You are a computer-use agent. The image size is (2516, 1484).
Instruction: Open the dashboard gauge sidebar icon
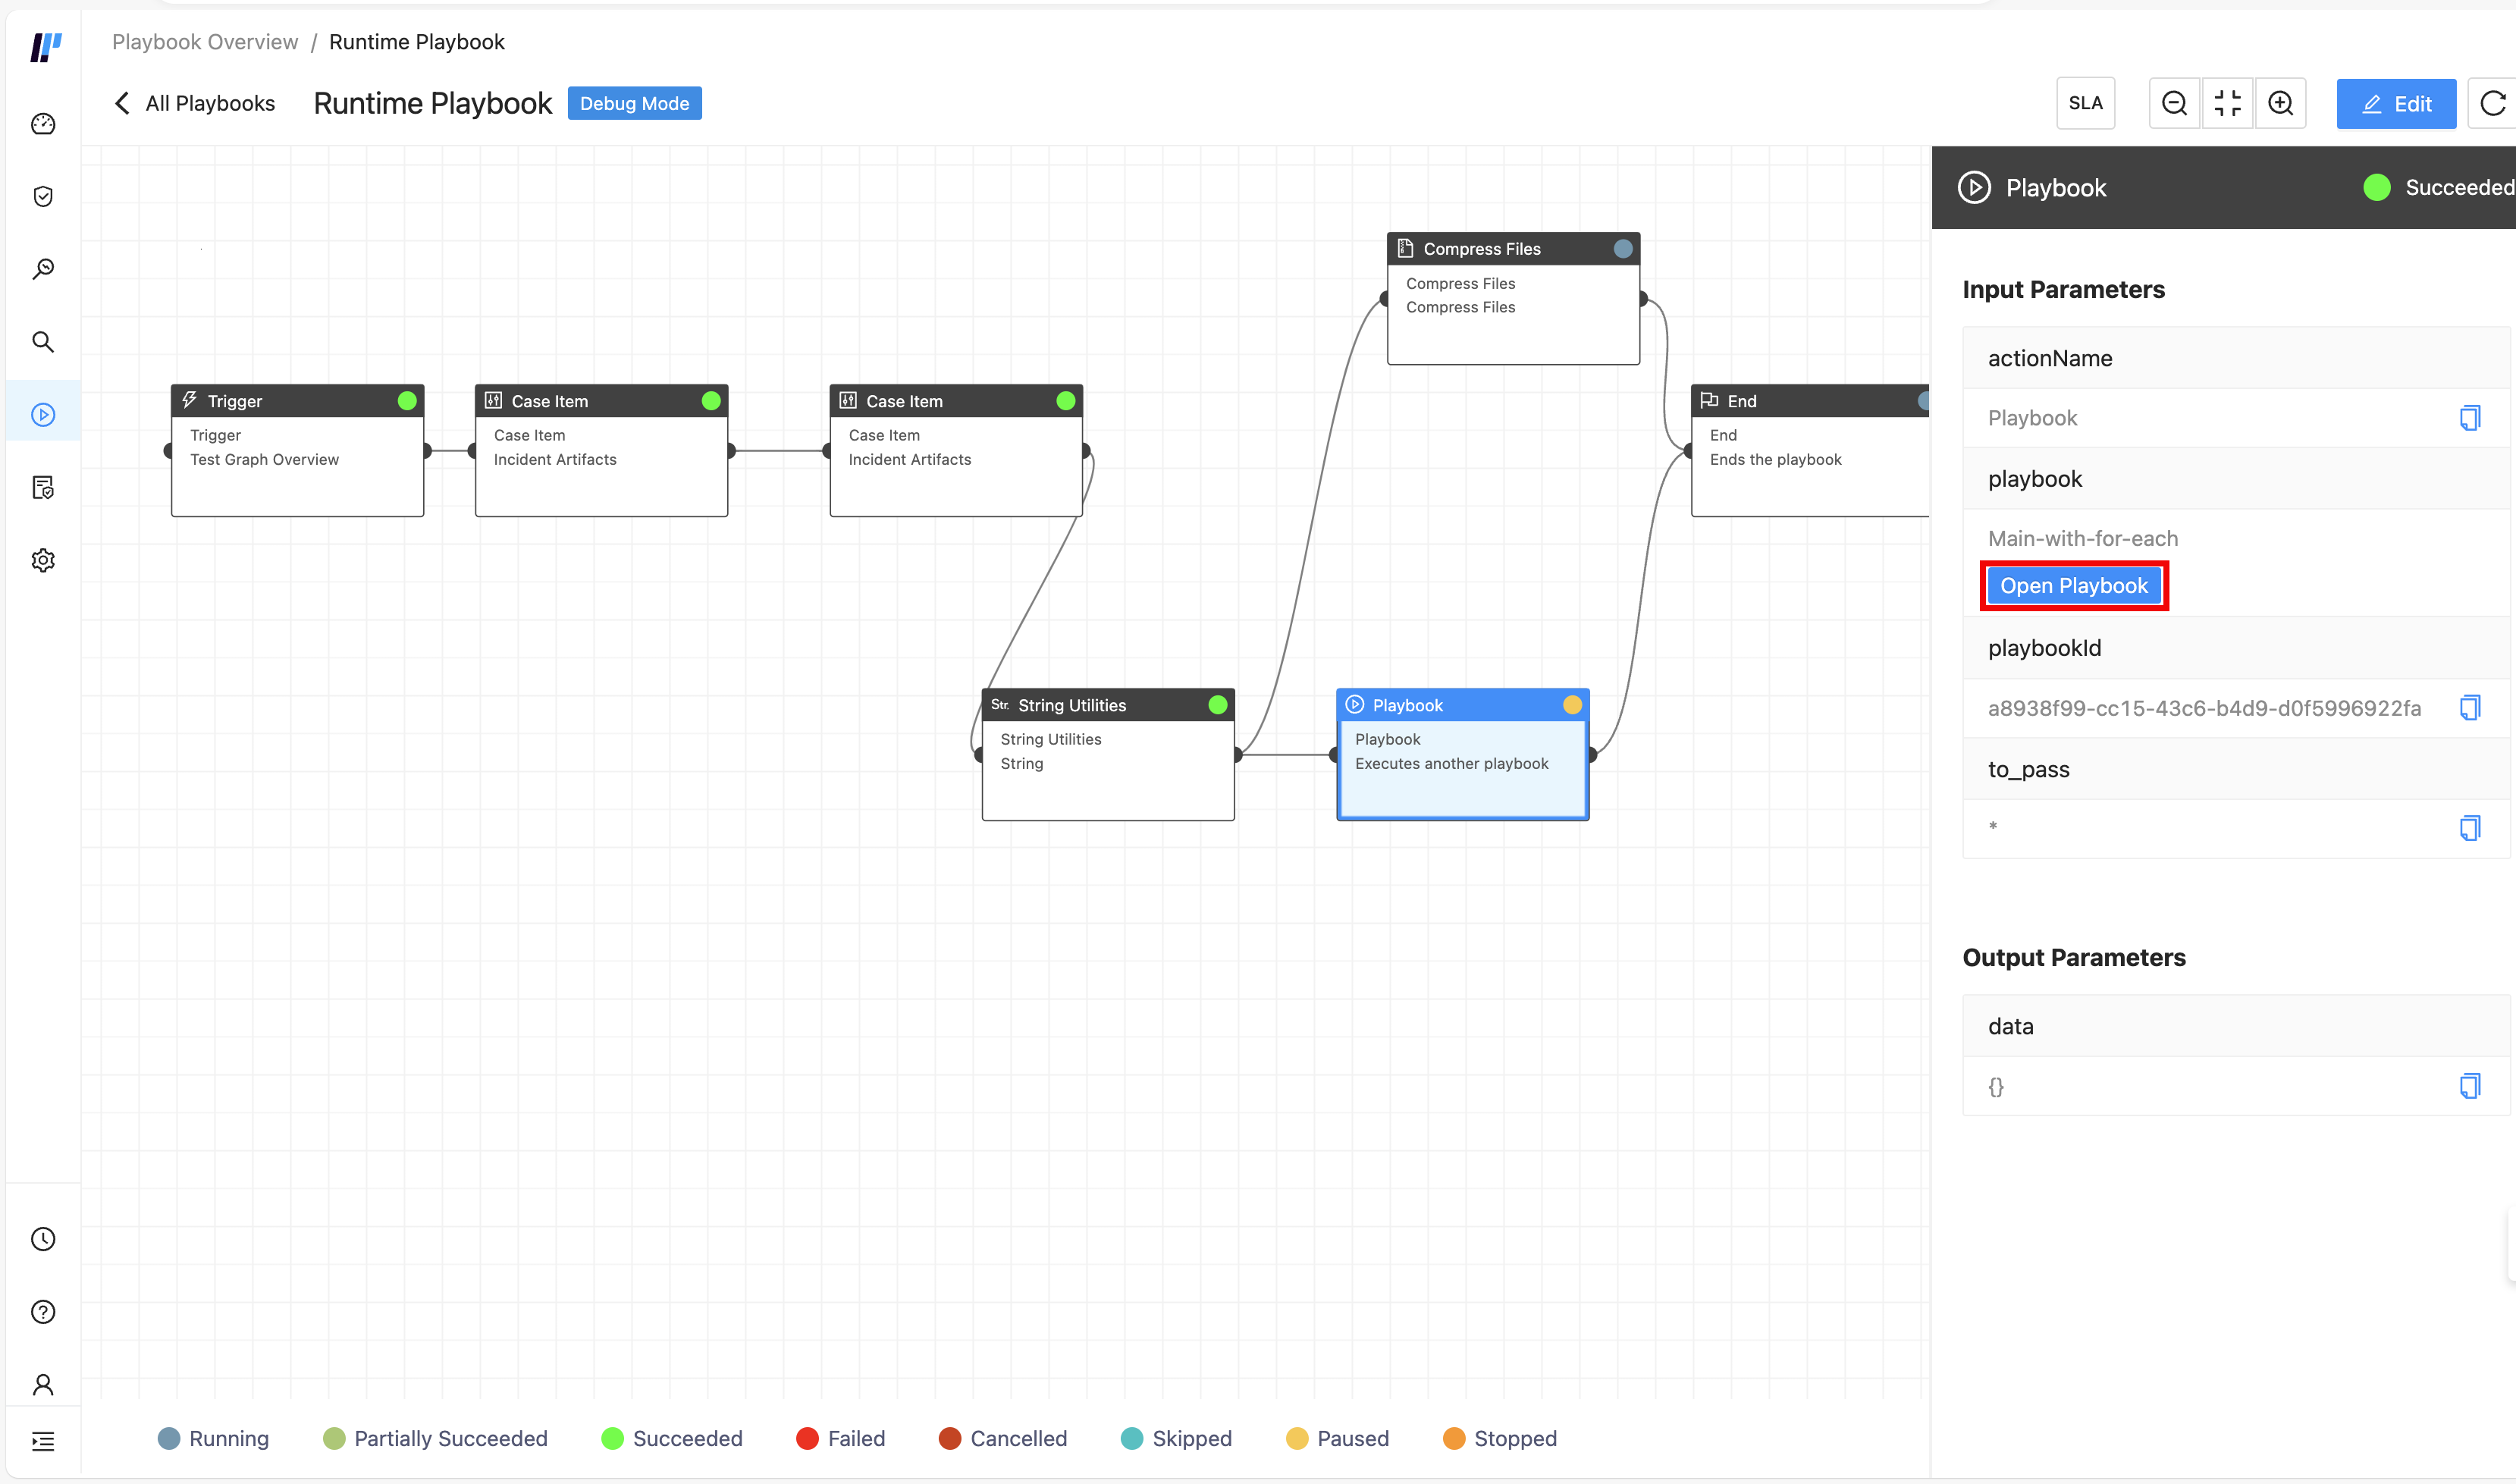pos(43,124)
